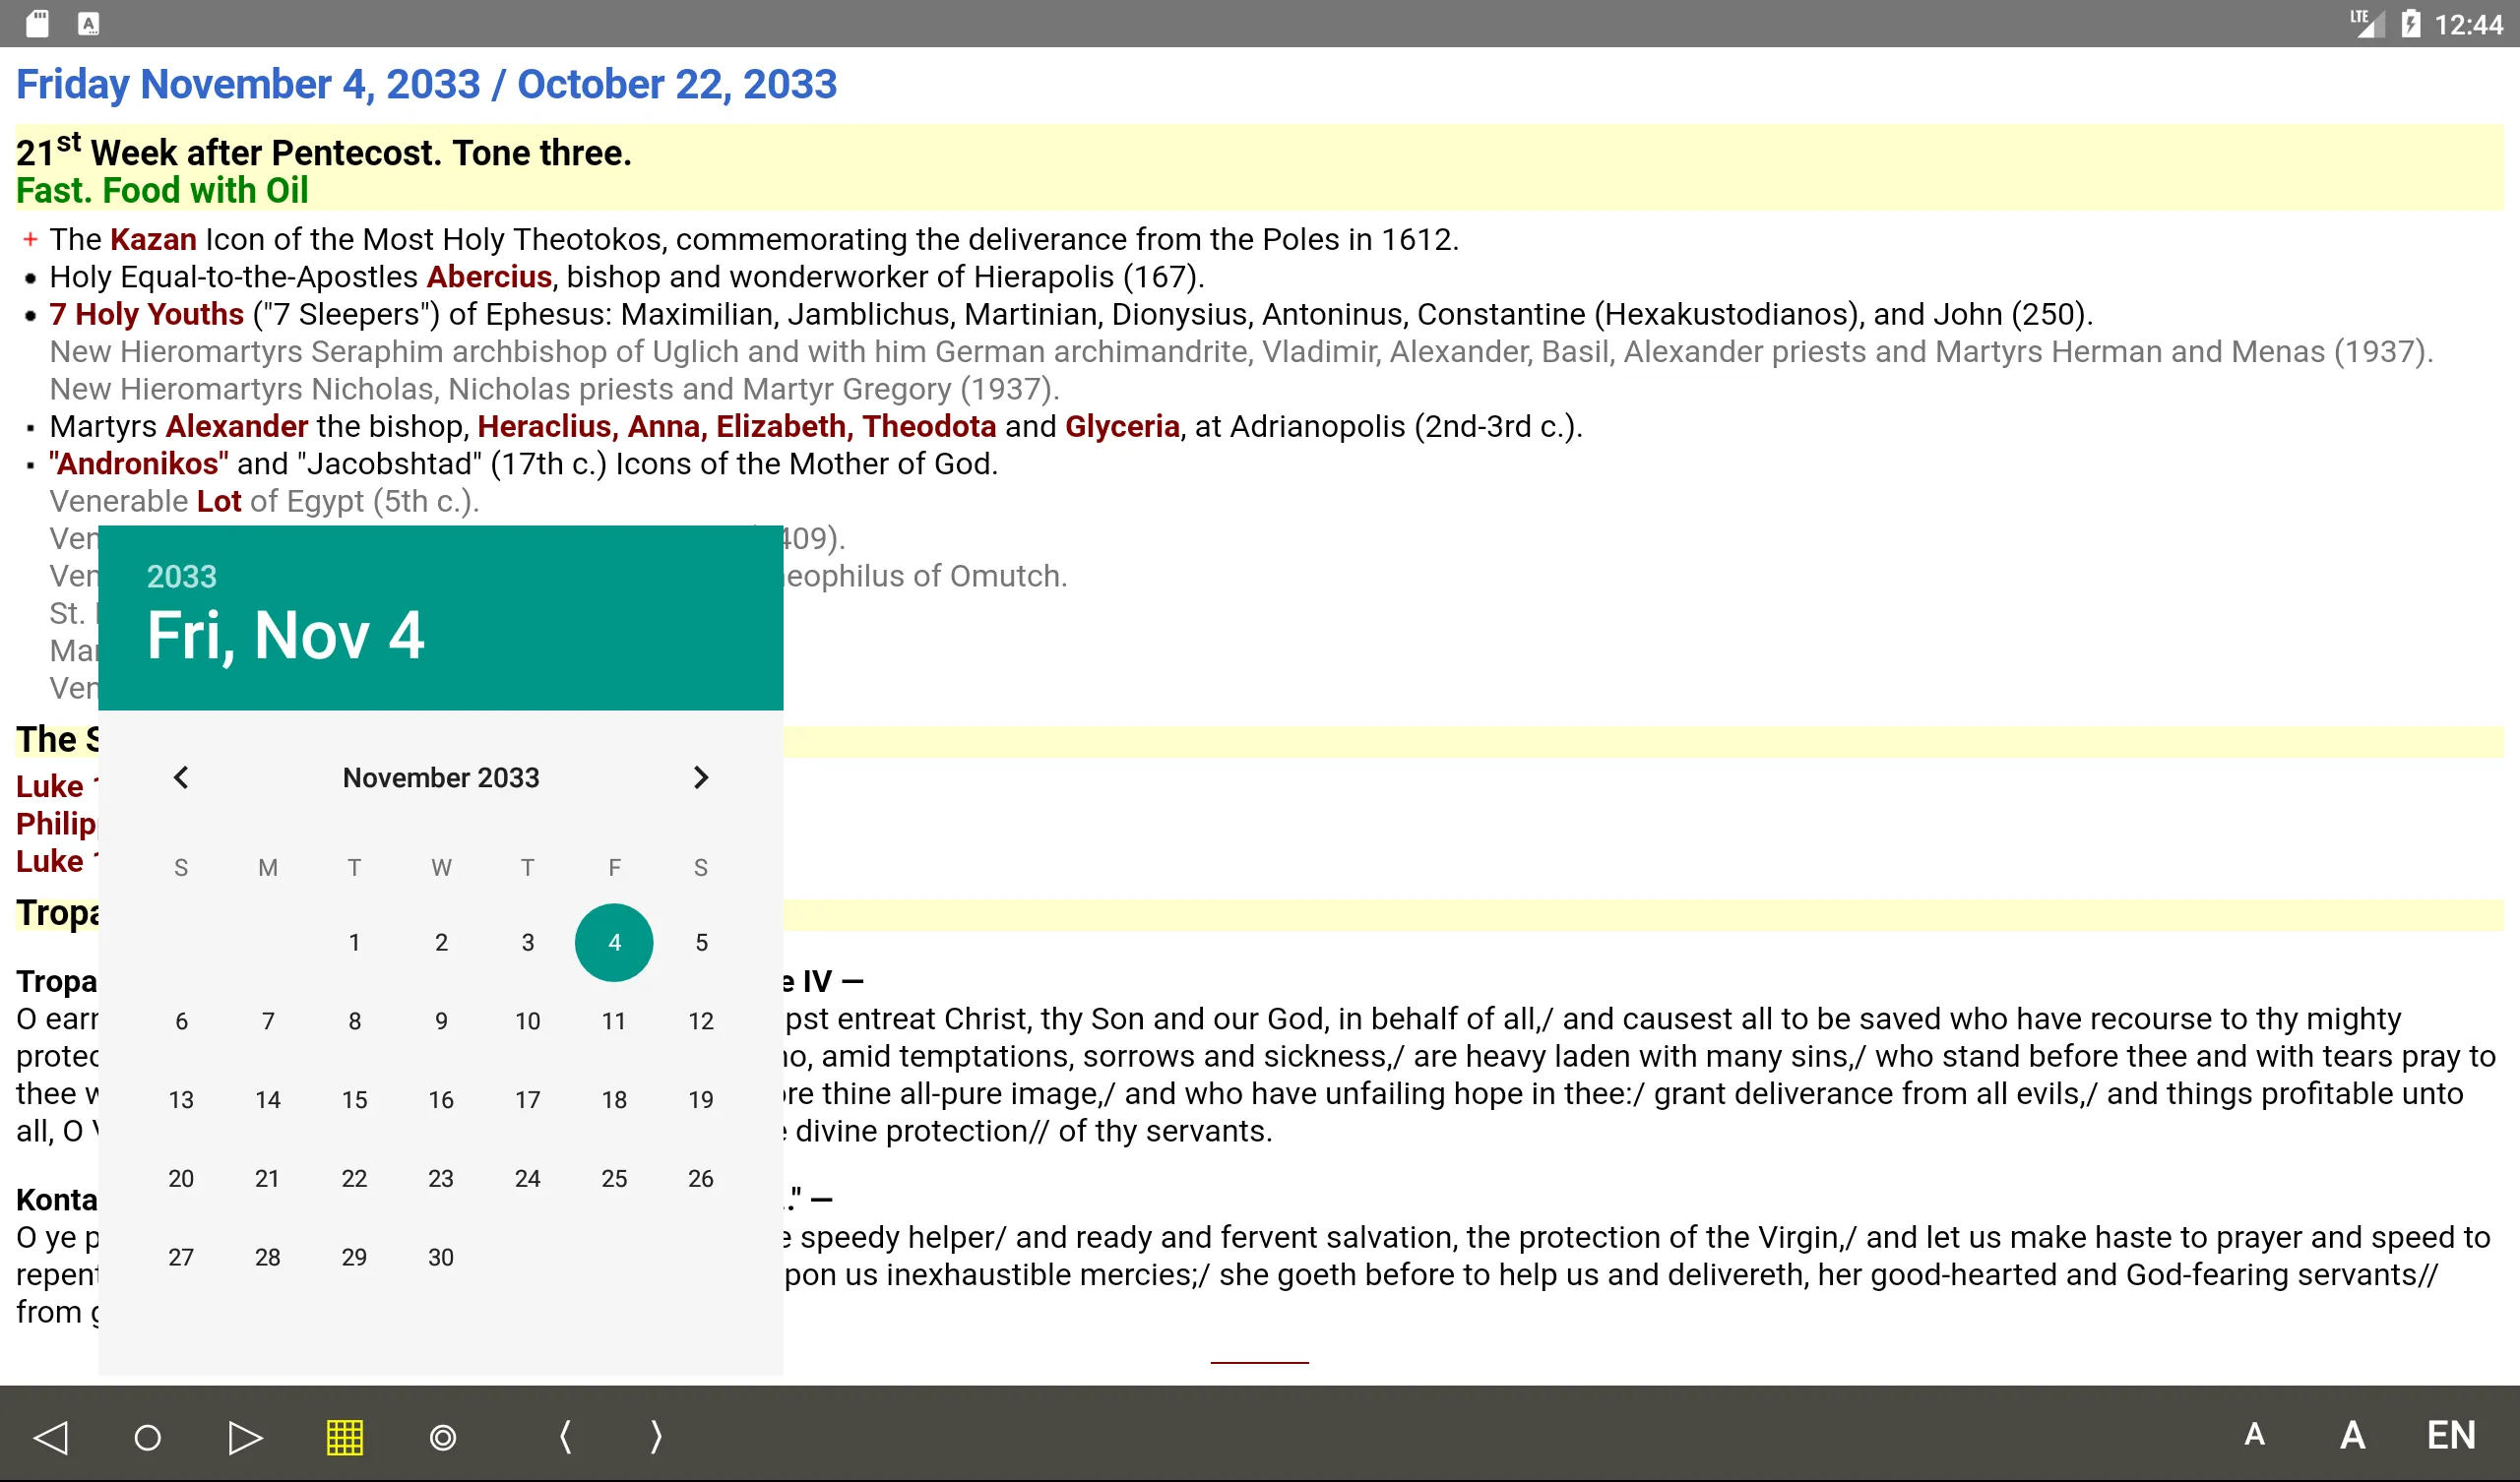Navigate to previous month using left arrow
This screenshot has width=2520, height=1482.
tap(180, 776)
